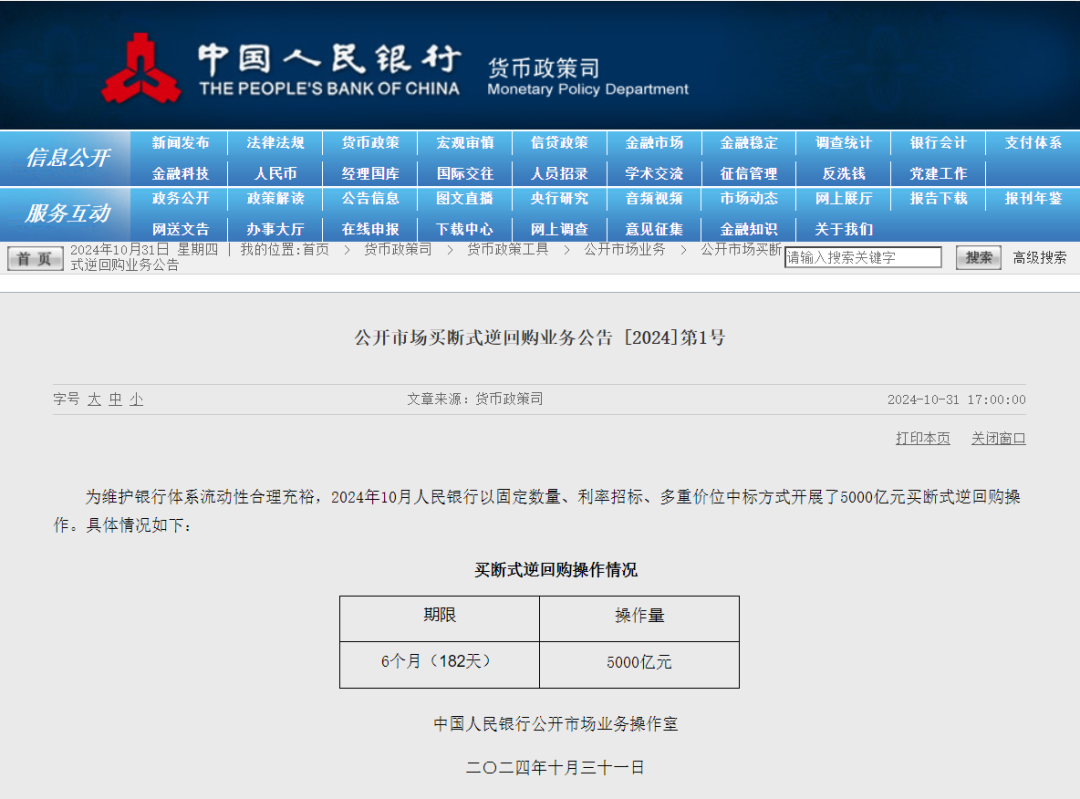This screenshot has width=1080, height=799.
Task: Open the 公告信息 menu item
Action: 370,198
